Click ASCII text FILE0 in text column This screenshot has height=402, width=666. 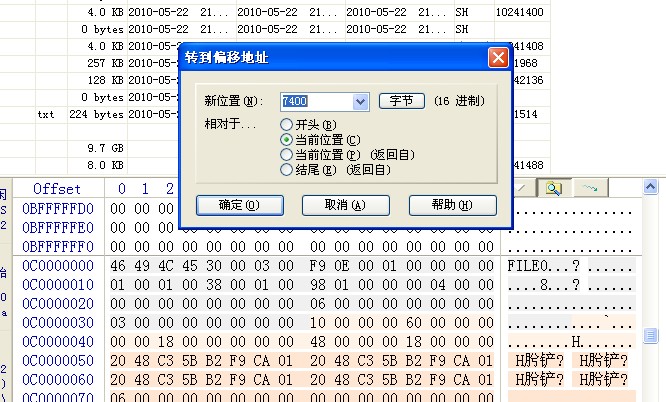[x=528, y=266]
